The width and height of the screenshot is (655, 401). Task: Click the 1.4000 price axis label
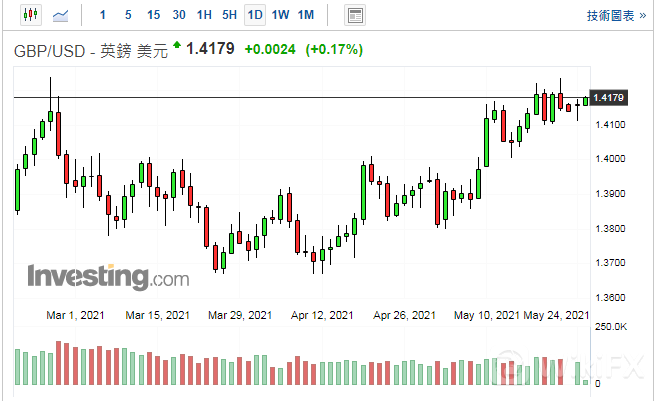(x=609, y=159)
